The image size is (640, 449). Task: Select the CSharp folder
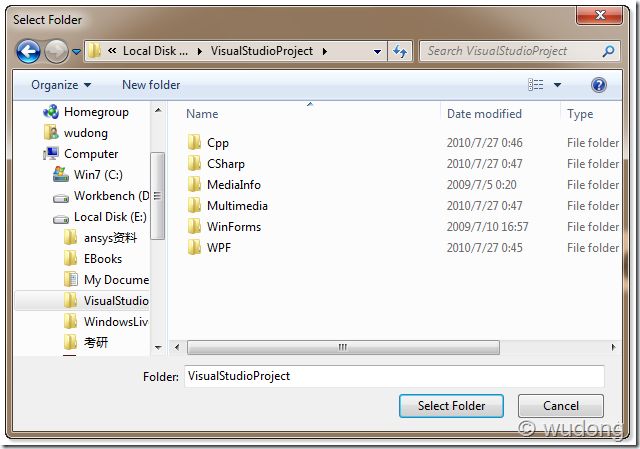point(226,164)
